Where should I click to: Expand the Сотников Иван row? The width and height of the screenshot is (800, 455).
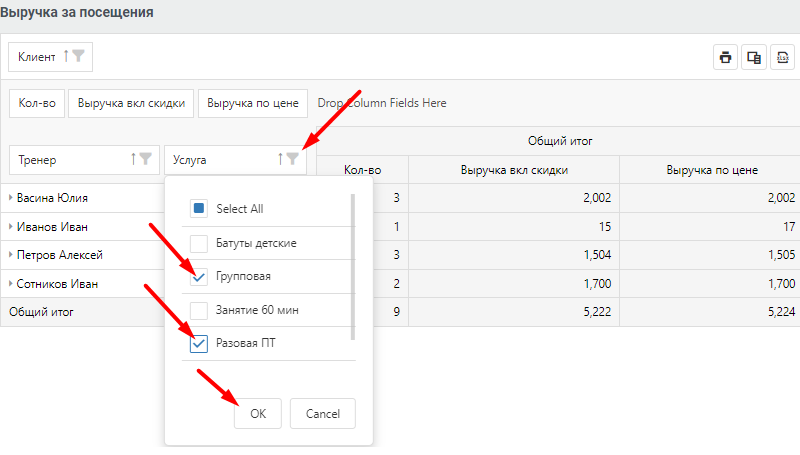pyautogui.click(x=10, y=284)
